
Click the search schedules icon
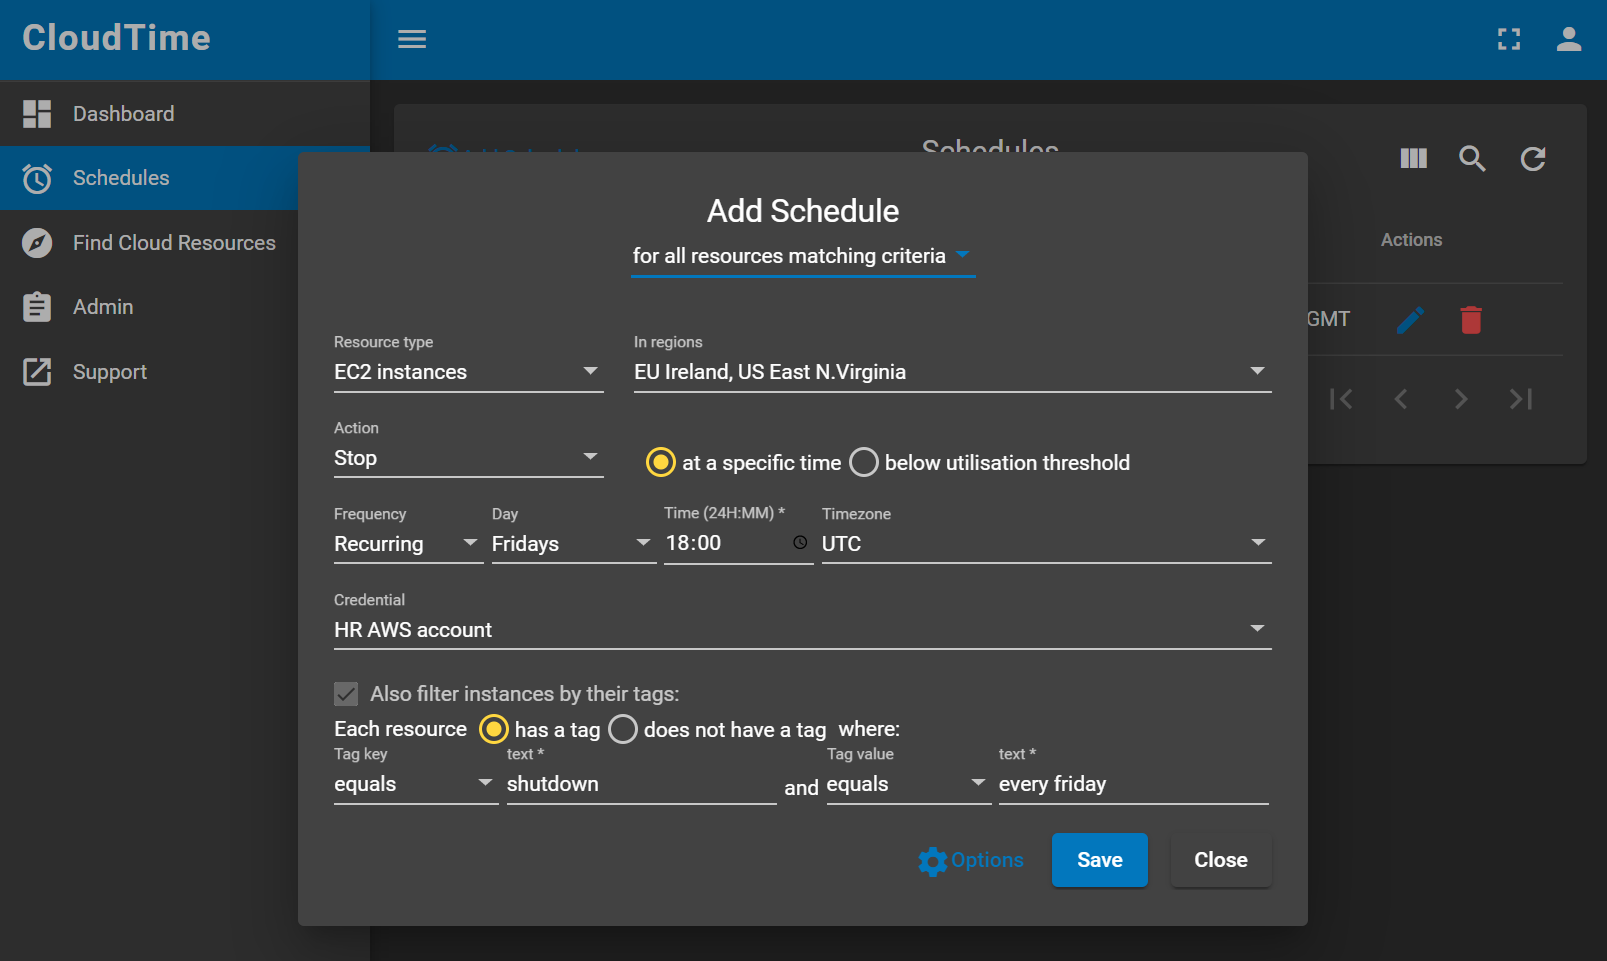(x=1472, y=158)
